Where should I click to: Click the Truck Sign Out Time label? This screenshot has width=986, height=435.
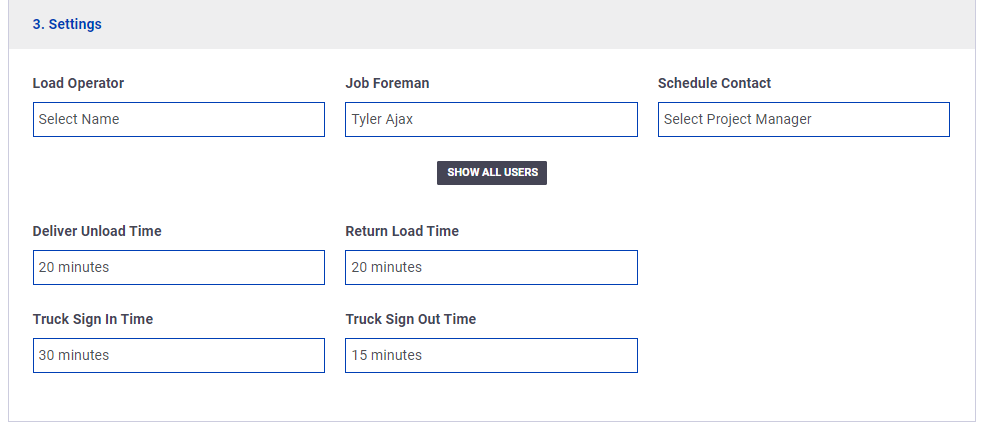411,319
